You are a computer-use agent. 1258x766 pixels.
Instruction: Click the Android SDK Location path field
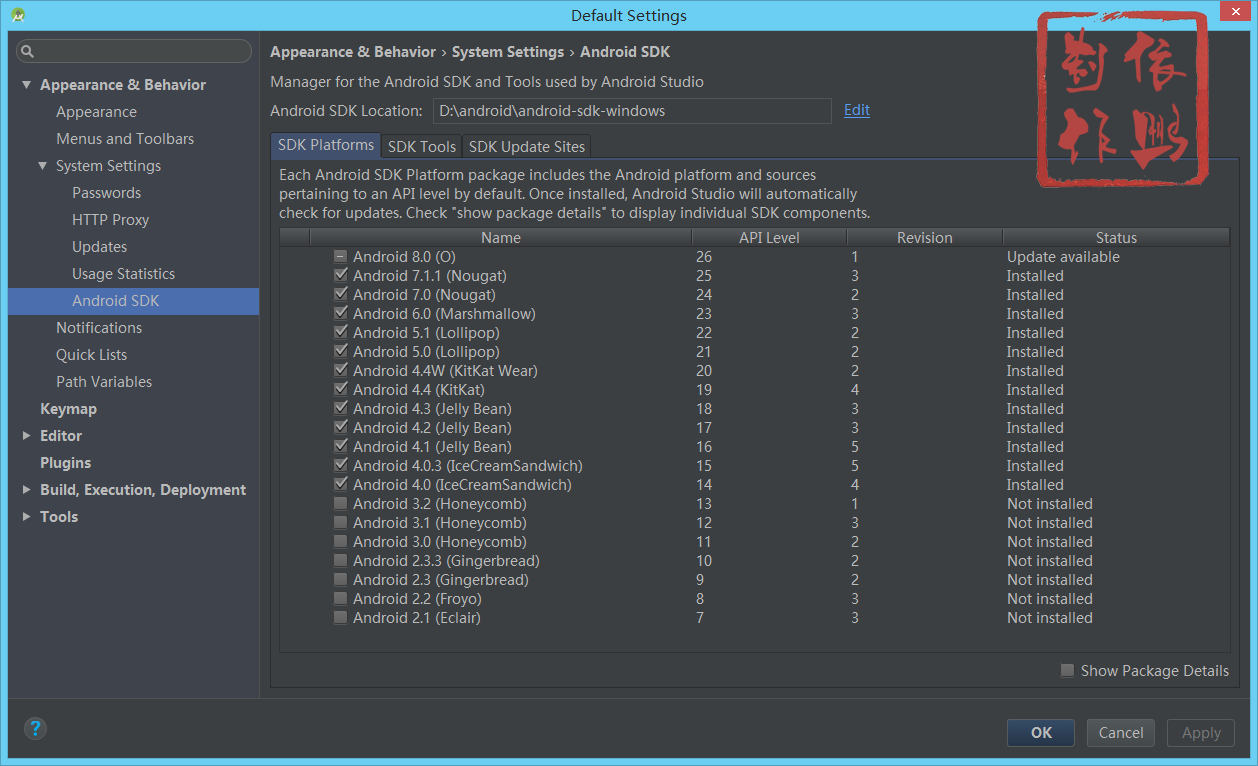(x=632, y=111)
